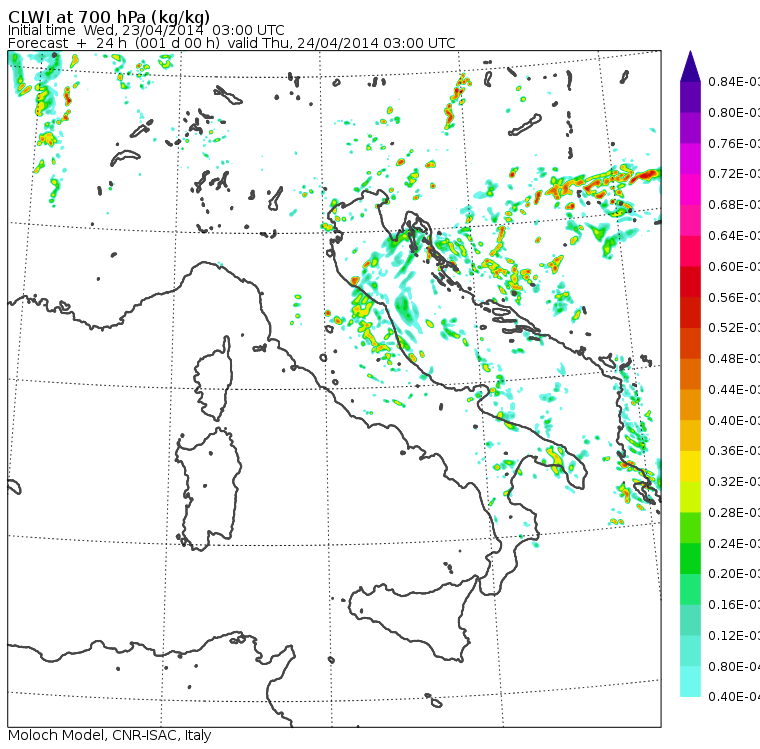Click the 0.20E-03 legend label
The height and width of the screenshot is (749, 760).
point(734,574)
